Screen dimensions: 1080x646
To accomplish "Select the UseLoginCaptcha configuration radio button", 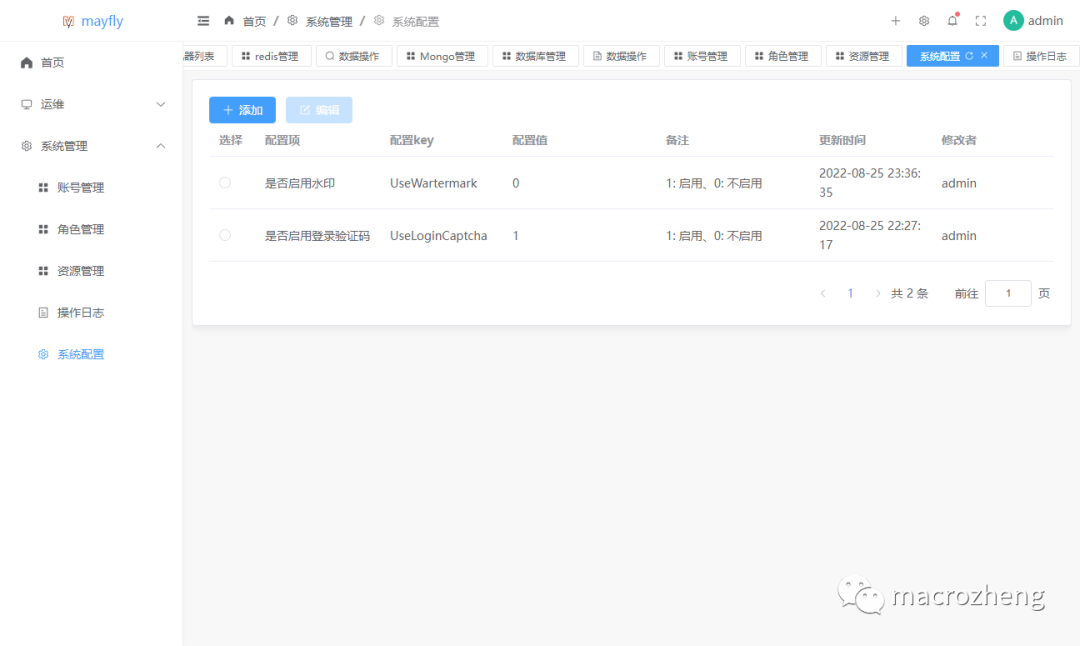I will click(224, 235).
